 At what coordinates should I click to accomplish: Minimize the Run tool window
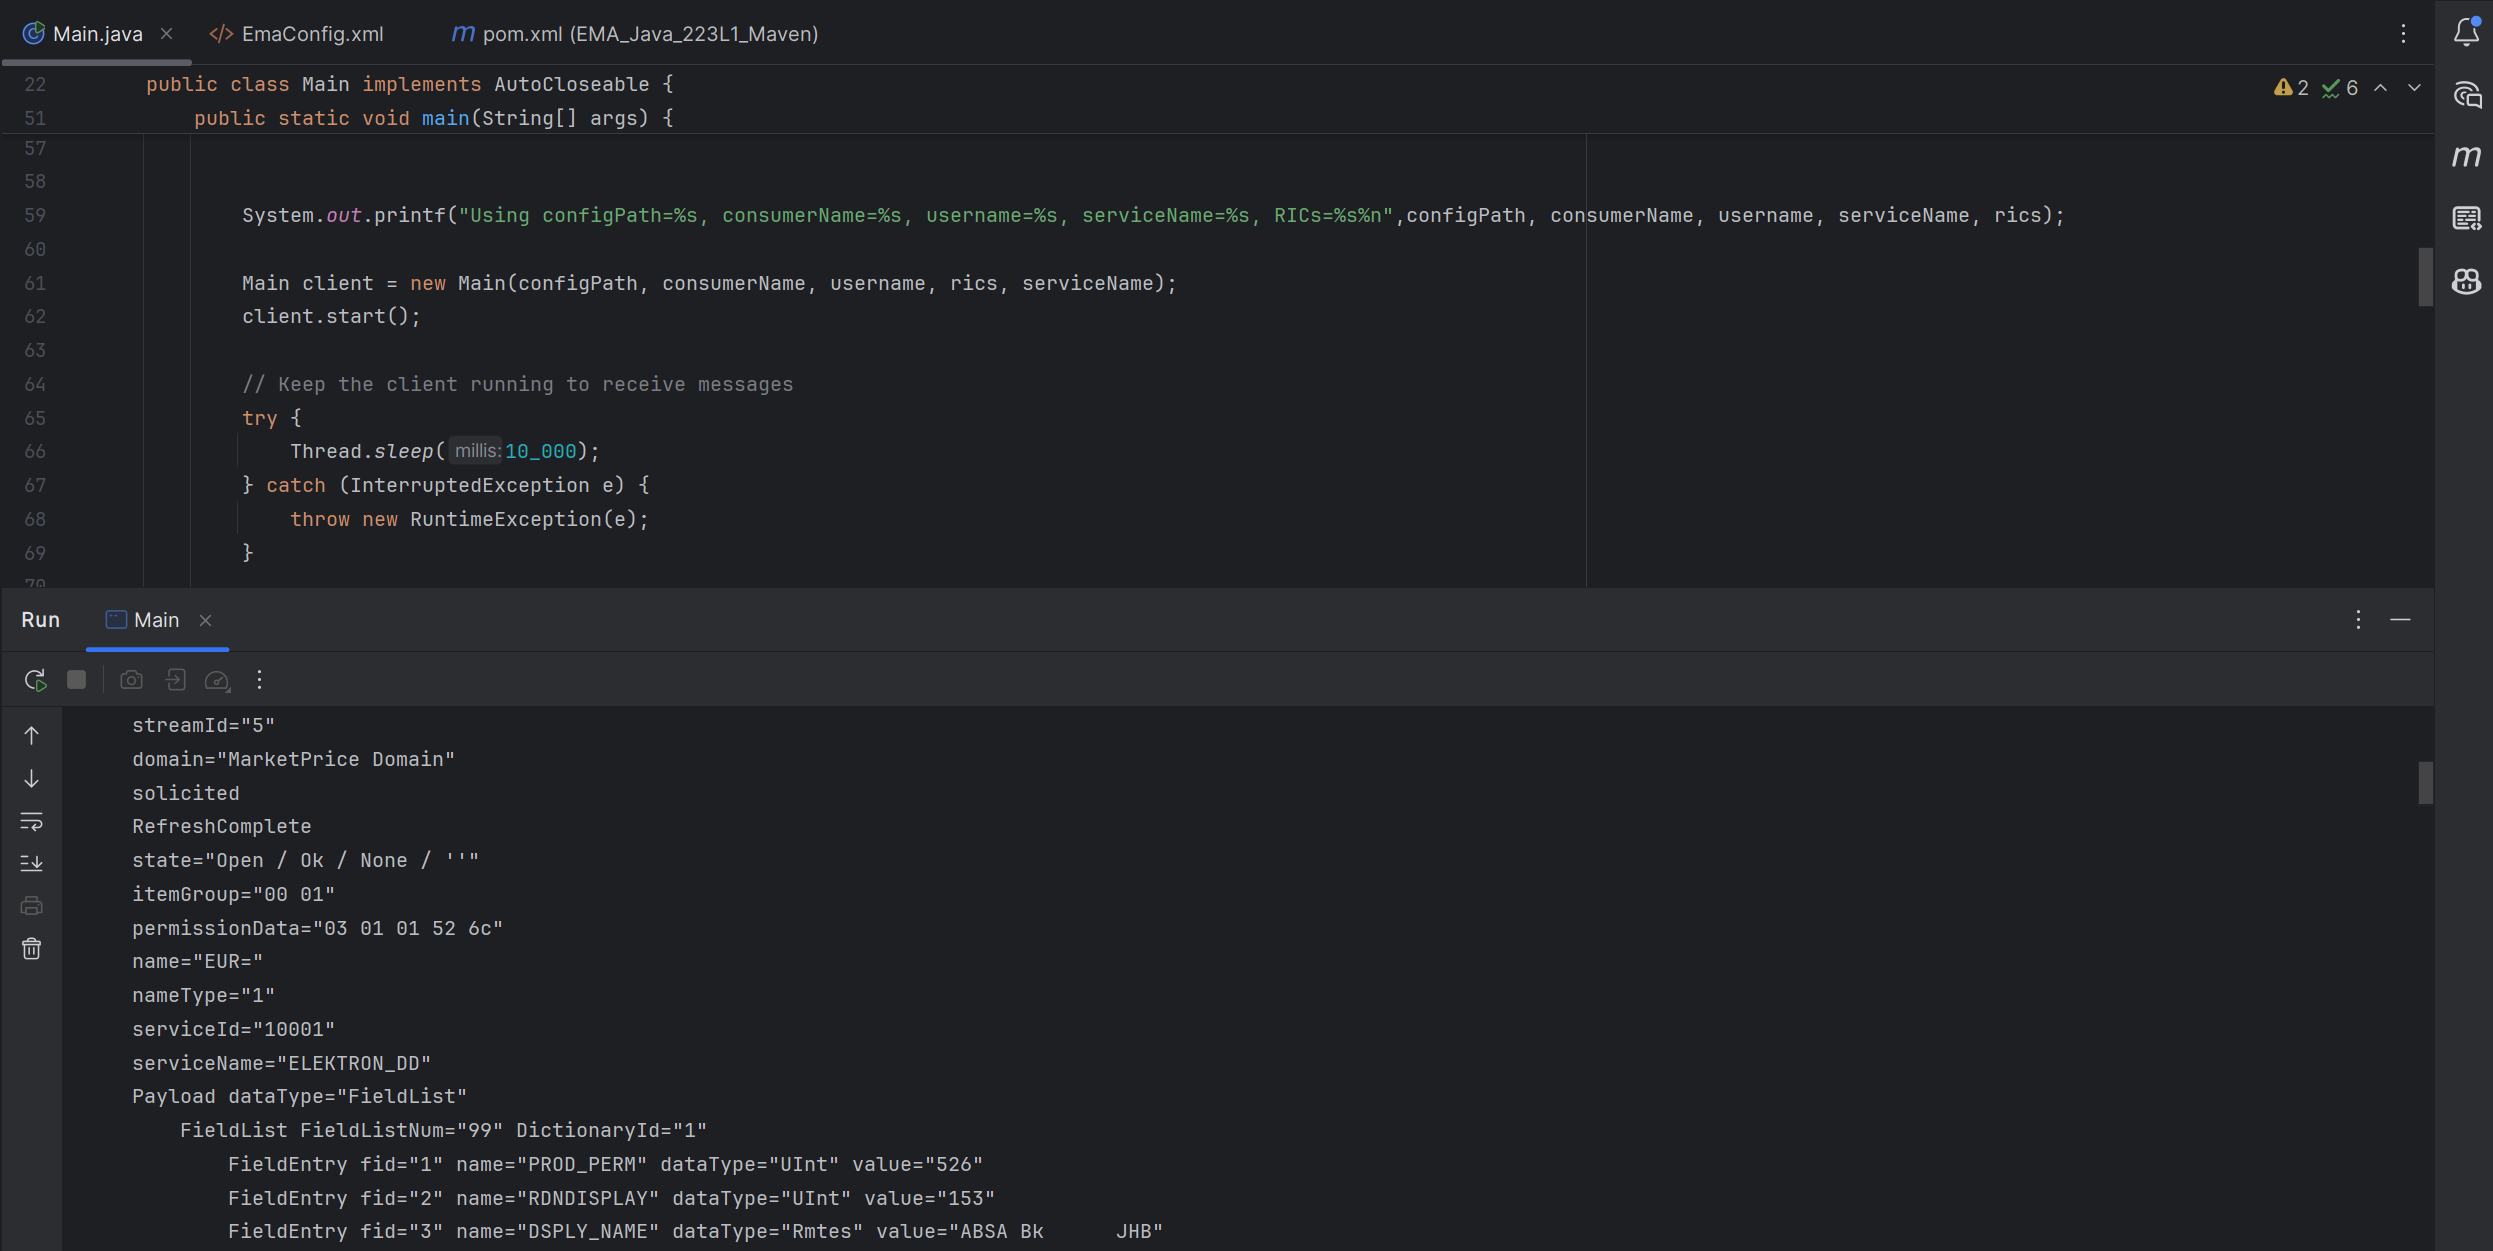(2400, 620)
